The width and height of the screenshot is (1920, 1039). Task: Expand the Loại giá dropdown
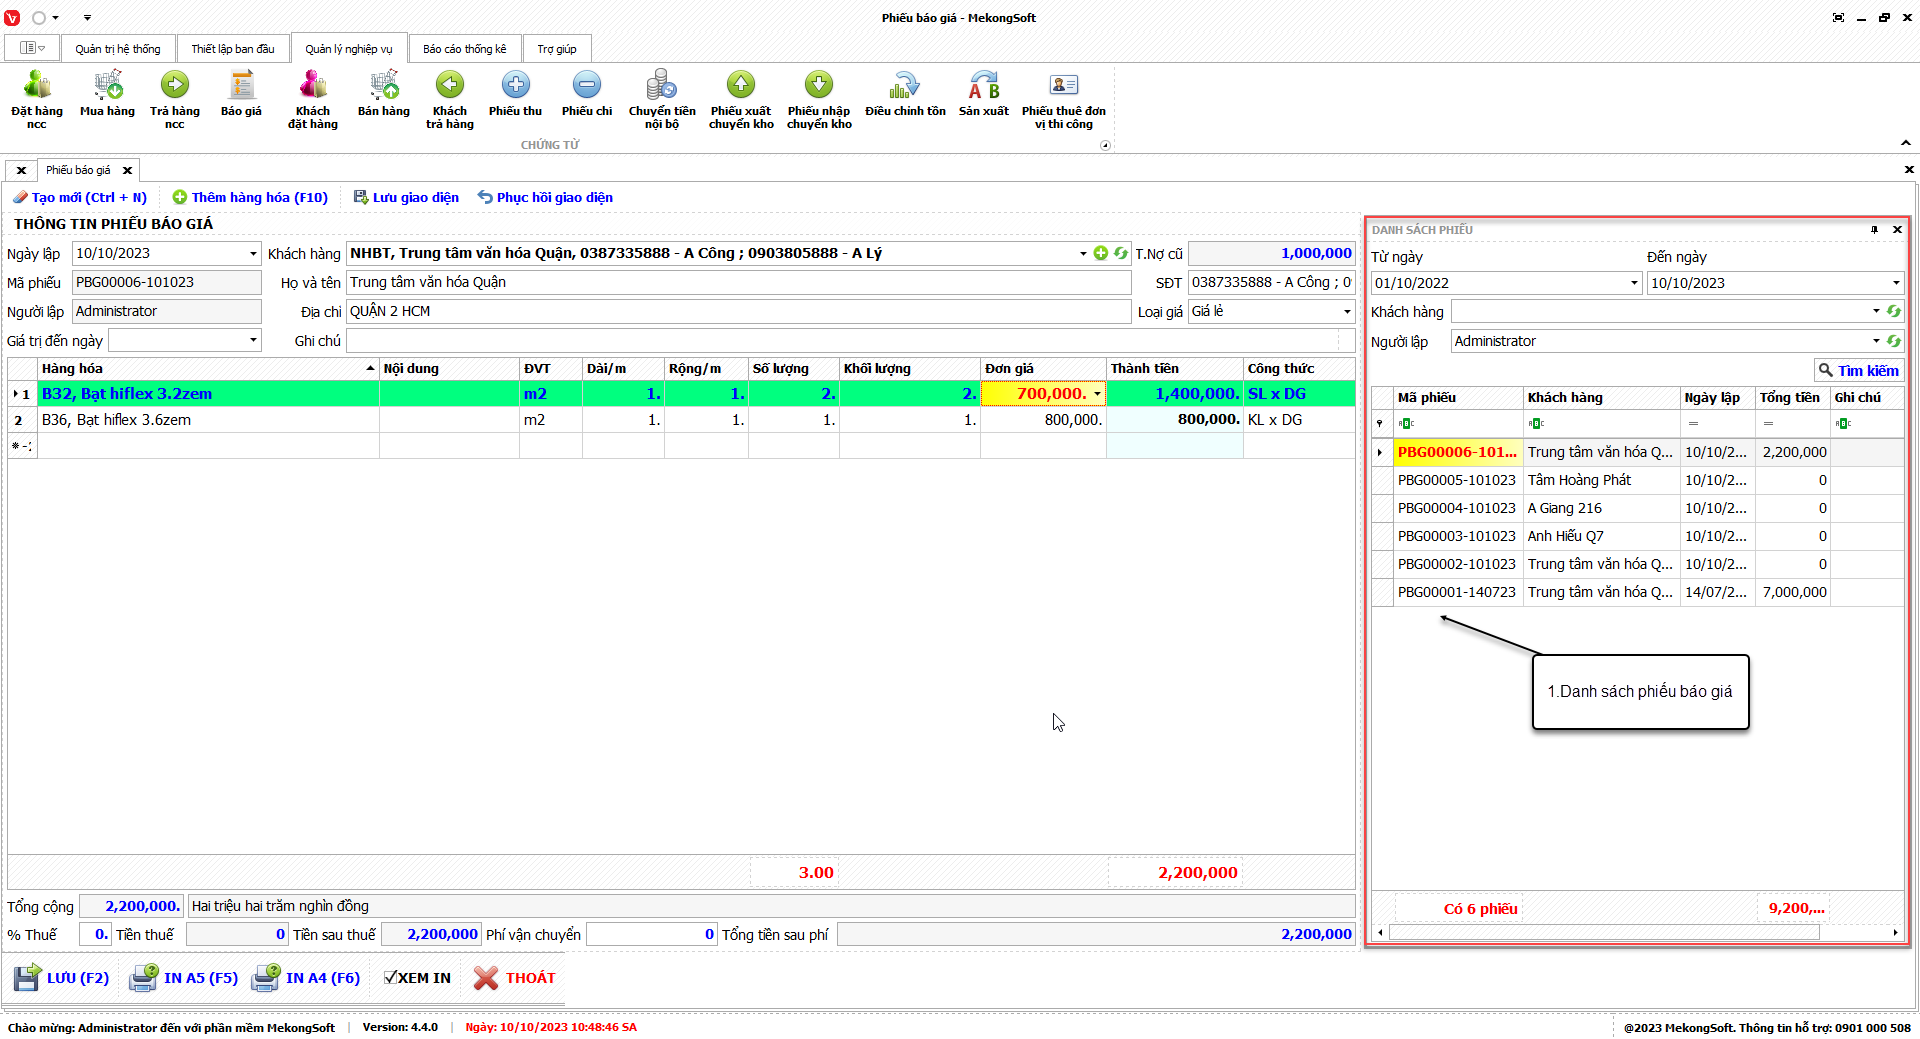tap(1346, 312)
